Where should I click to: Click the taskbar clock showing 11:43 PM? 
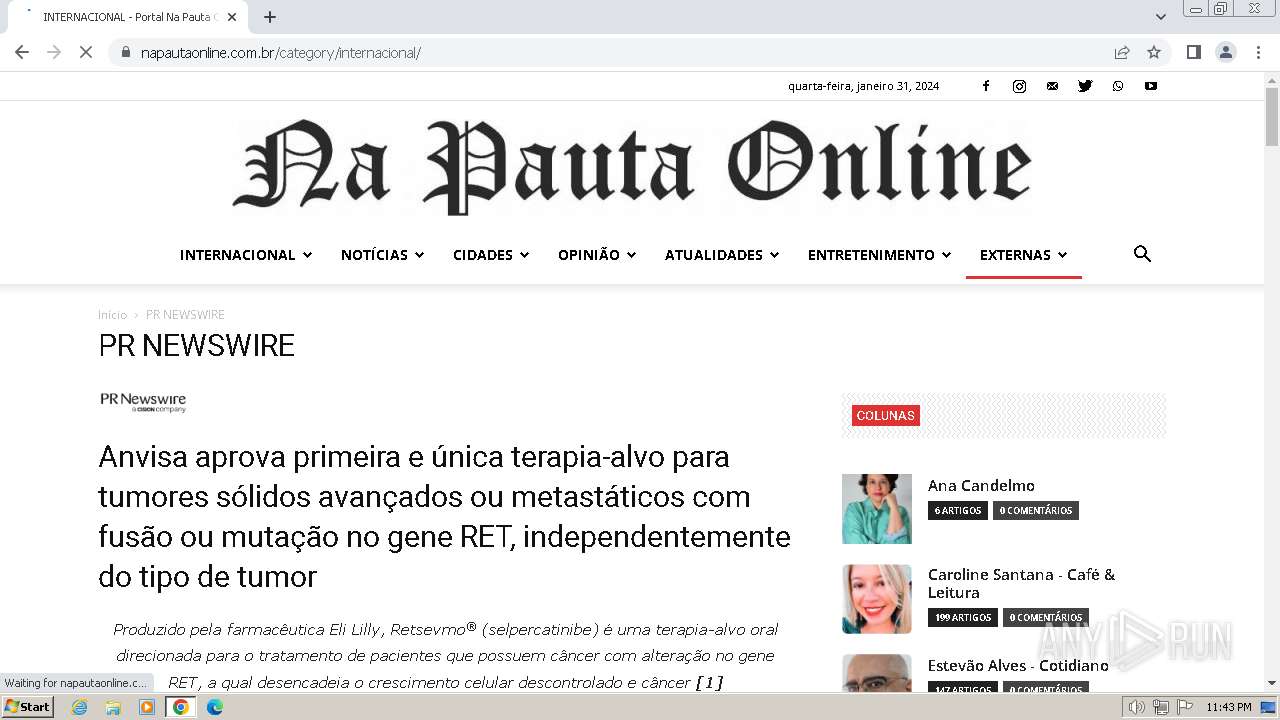pos(1229,707)
